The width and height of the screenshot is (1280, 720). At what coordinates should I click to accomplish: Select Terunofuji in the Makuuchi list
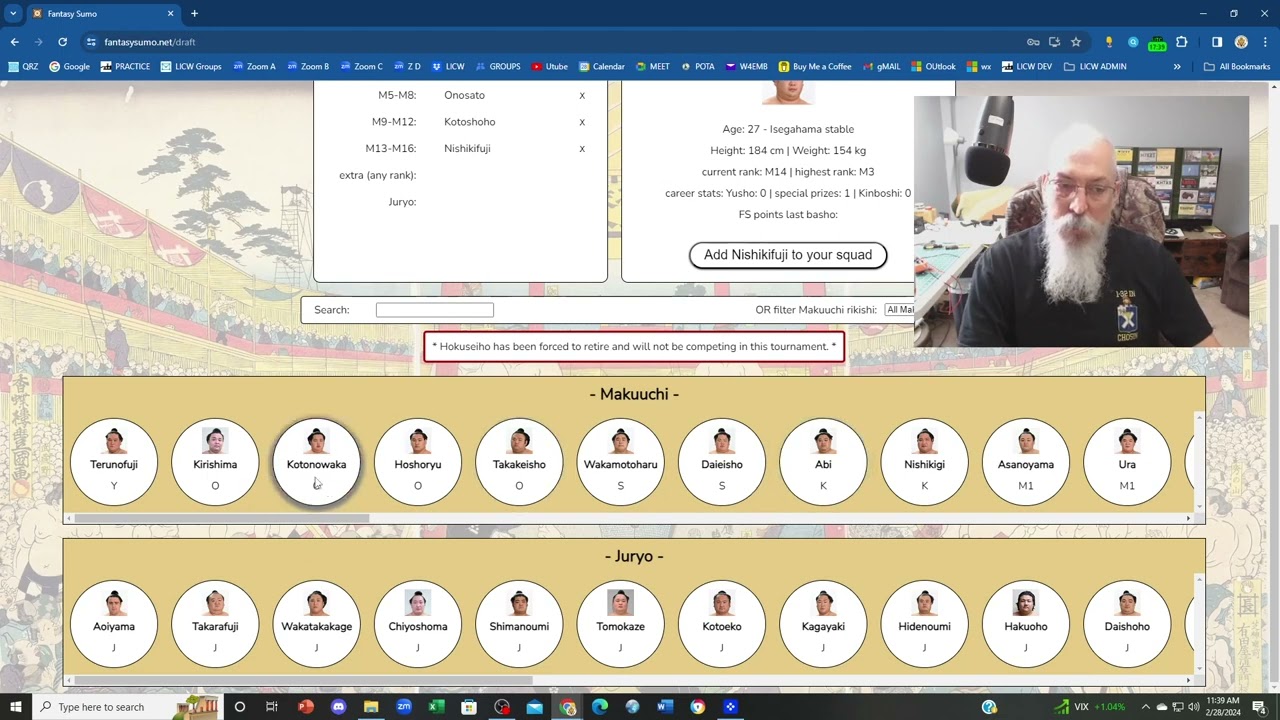pos(114,461)
